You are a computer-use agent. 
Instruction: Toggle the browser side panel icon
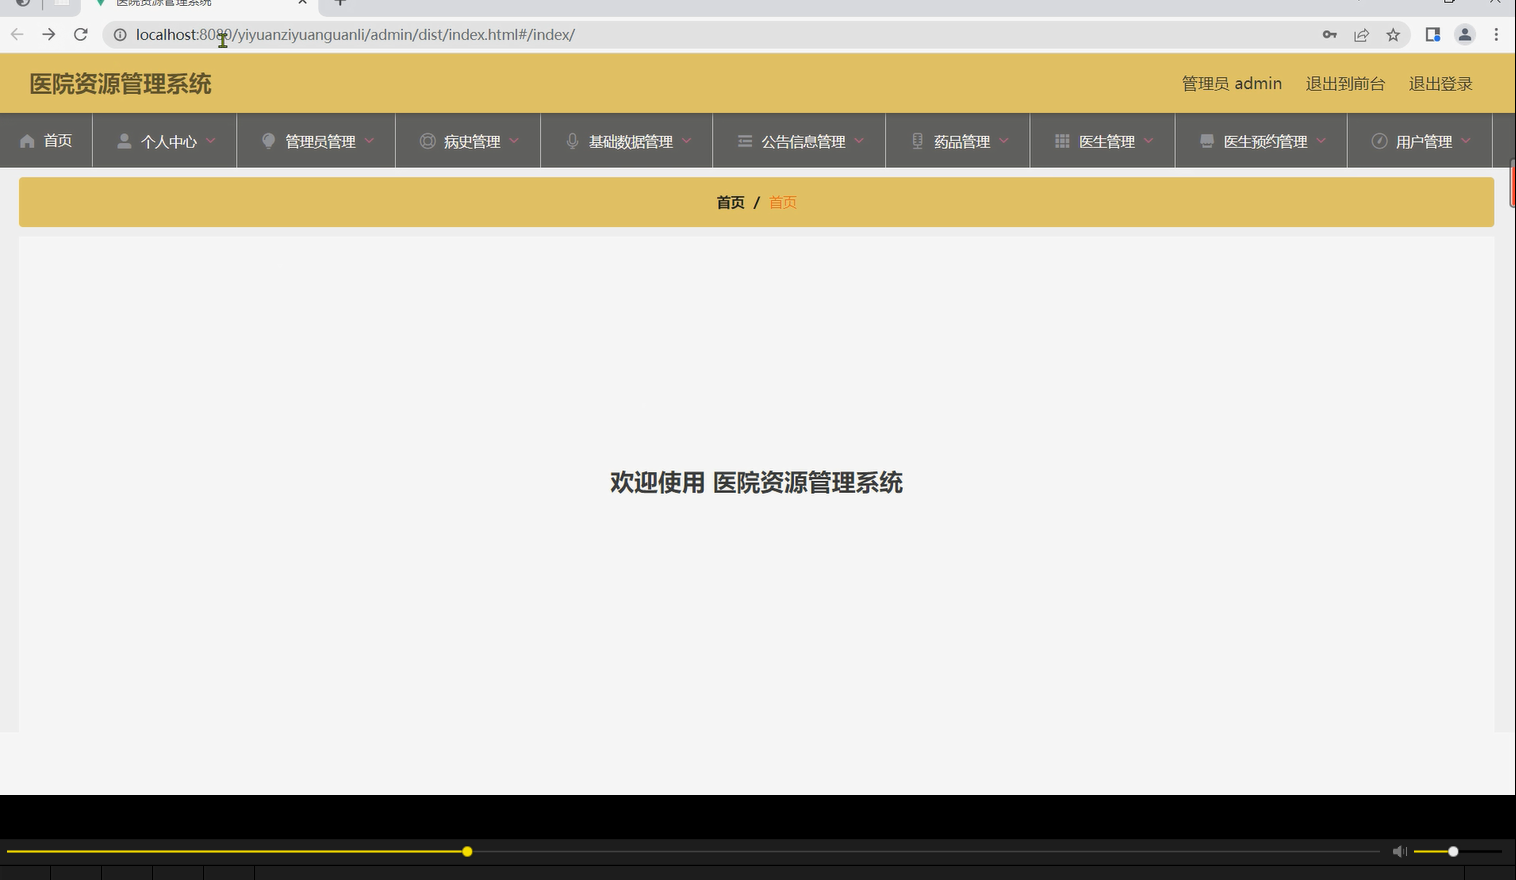1433,35
